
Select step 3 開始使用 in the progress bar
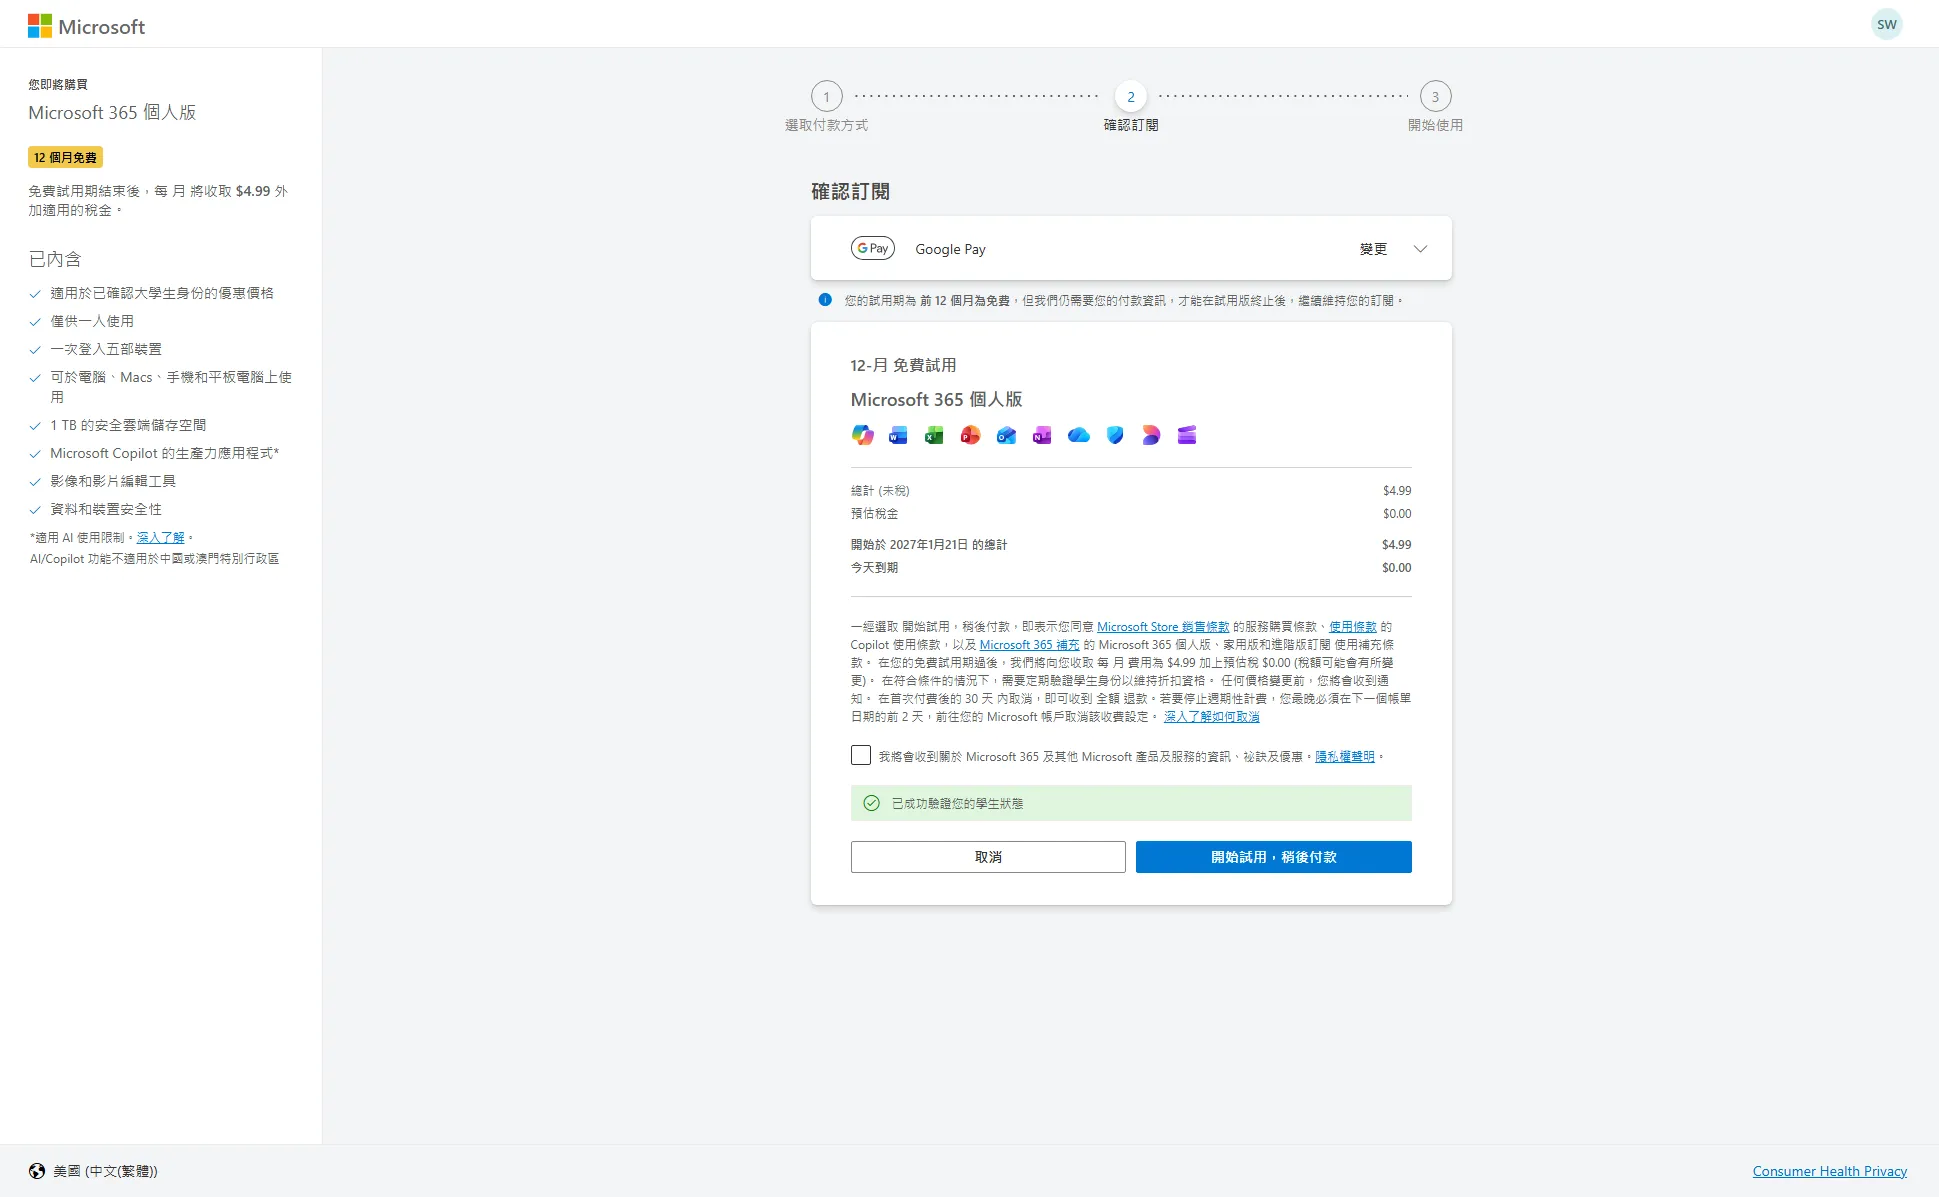click(1435, 97)
